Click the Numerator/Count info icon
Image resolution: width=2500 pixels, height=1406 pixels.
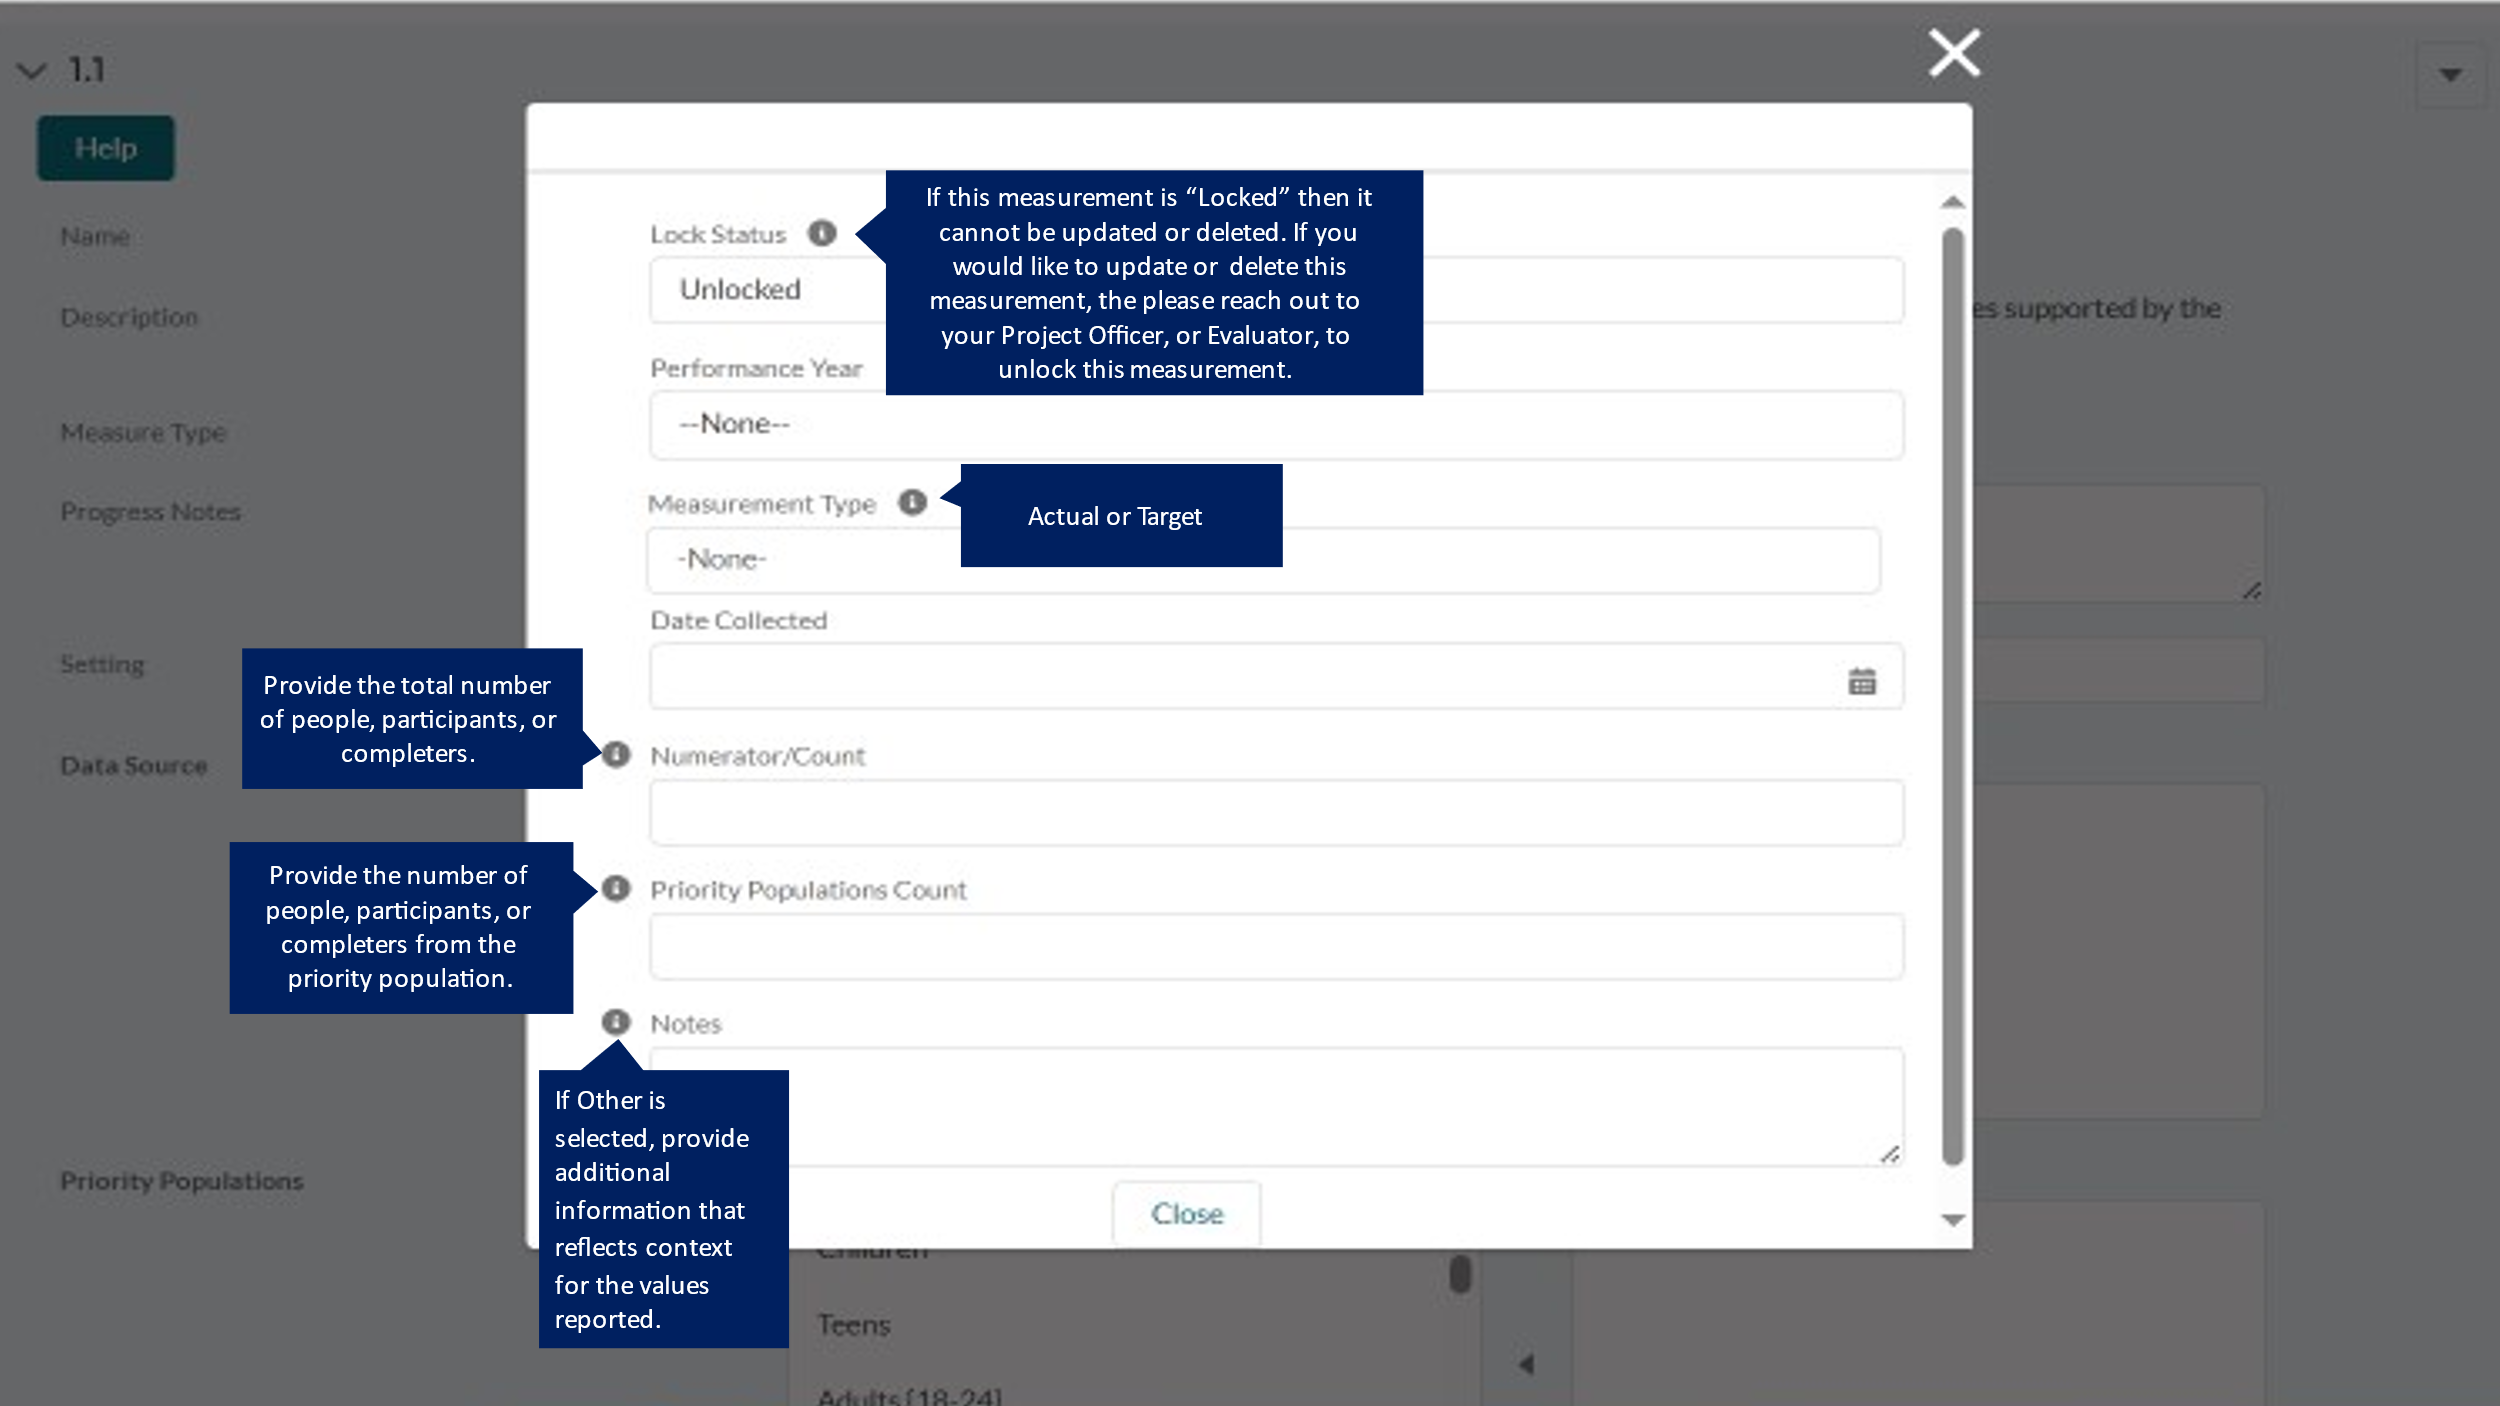(x=616, y=754)
